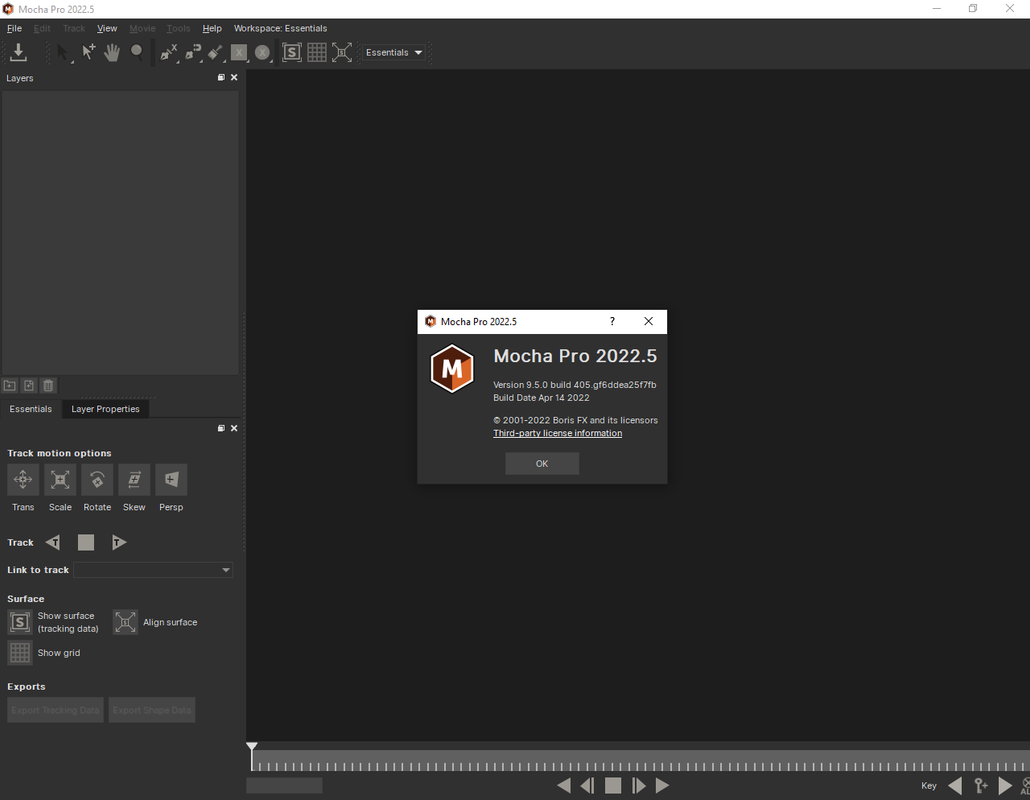Viewport: 1030px width, 800px height.
Task: Switch to the Layer Properties tab
Action: [105, 409]
